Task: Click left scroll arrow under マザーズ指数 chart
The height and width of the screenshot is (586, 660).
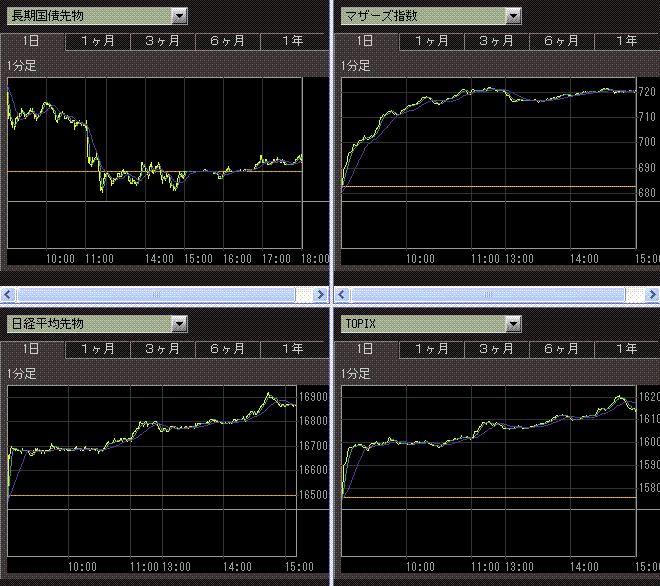Action: pyautogui.click(x=342, y=295)
